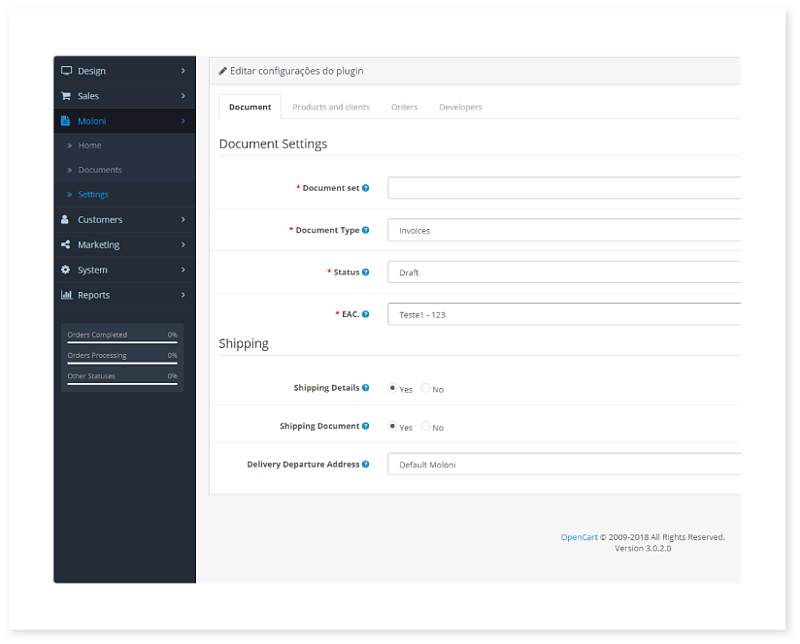Expand the Reports menu chevron
Viewport: 800px width, 644px height.
tap(183, 294)
